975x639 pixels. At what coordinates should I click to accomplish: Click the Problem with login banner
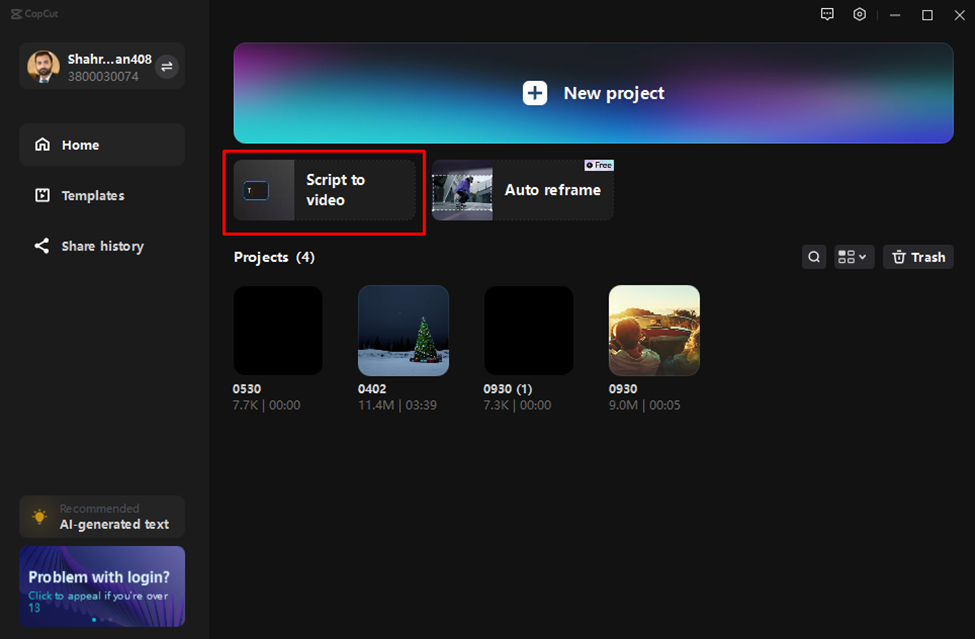pyautogui.click(x=102, y=586)
